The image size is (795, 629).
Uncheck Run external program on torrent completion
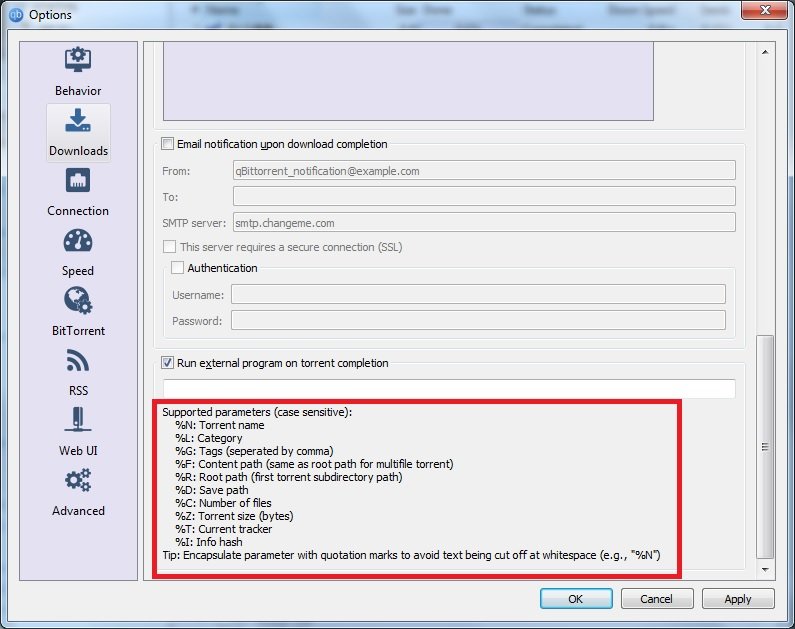[168, 363]
